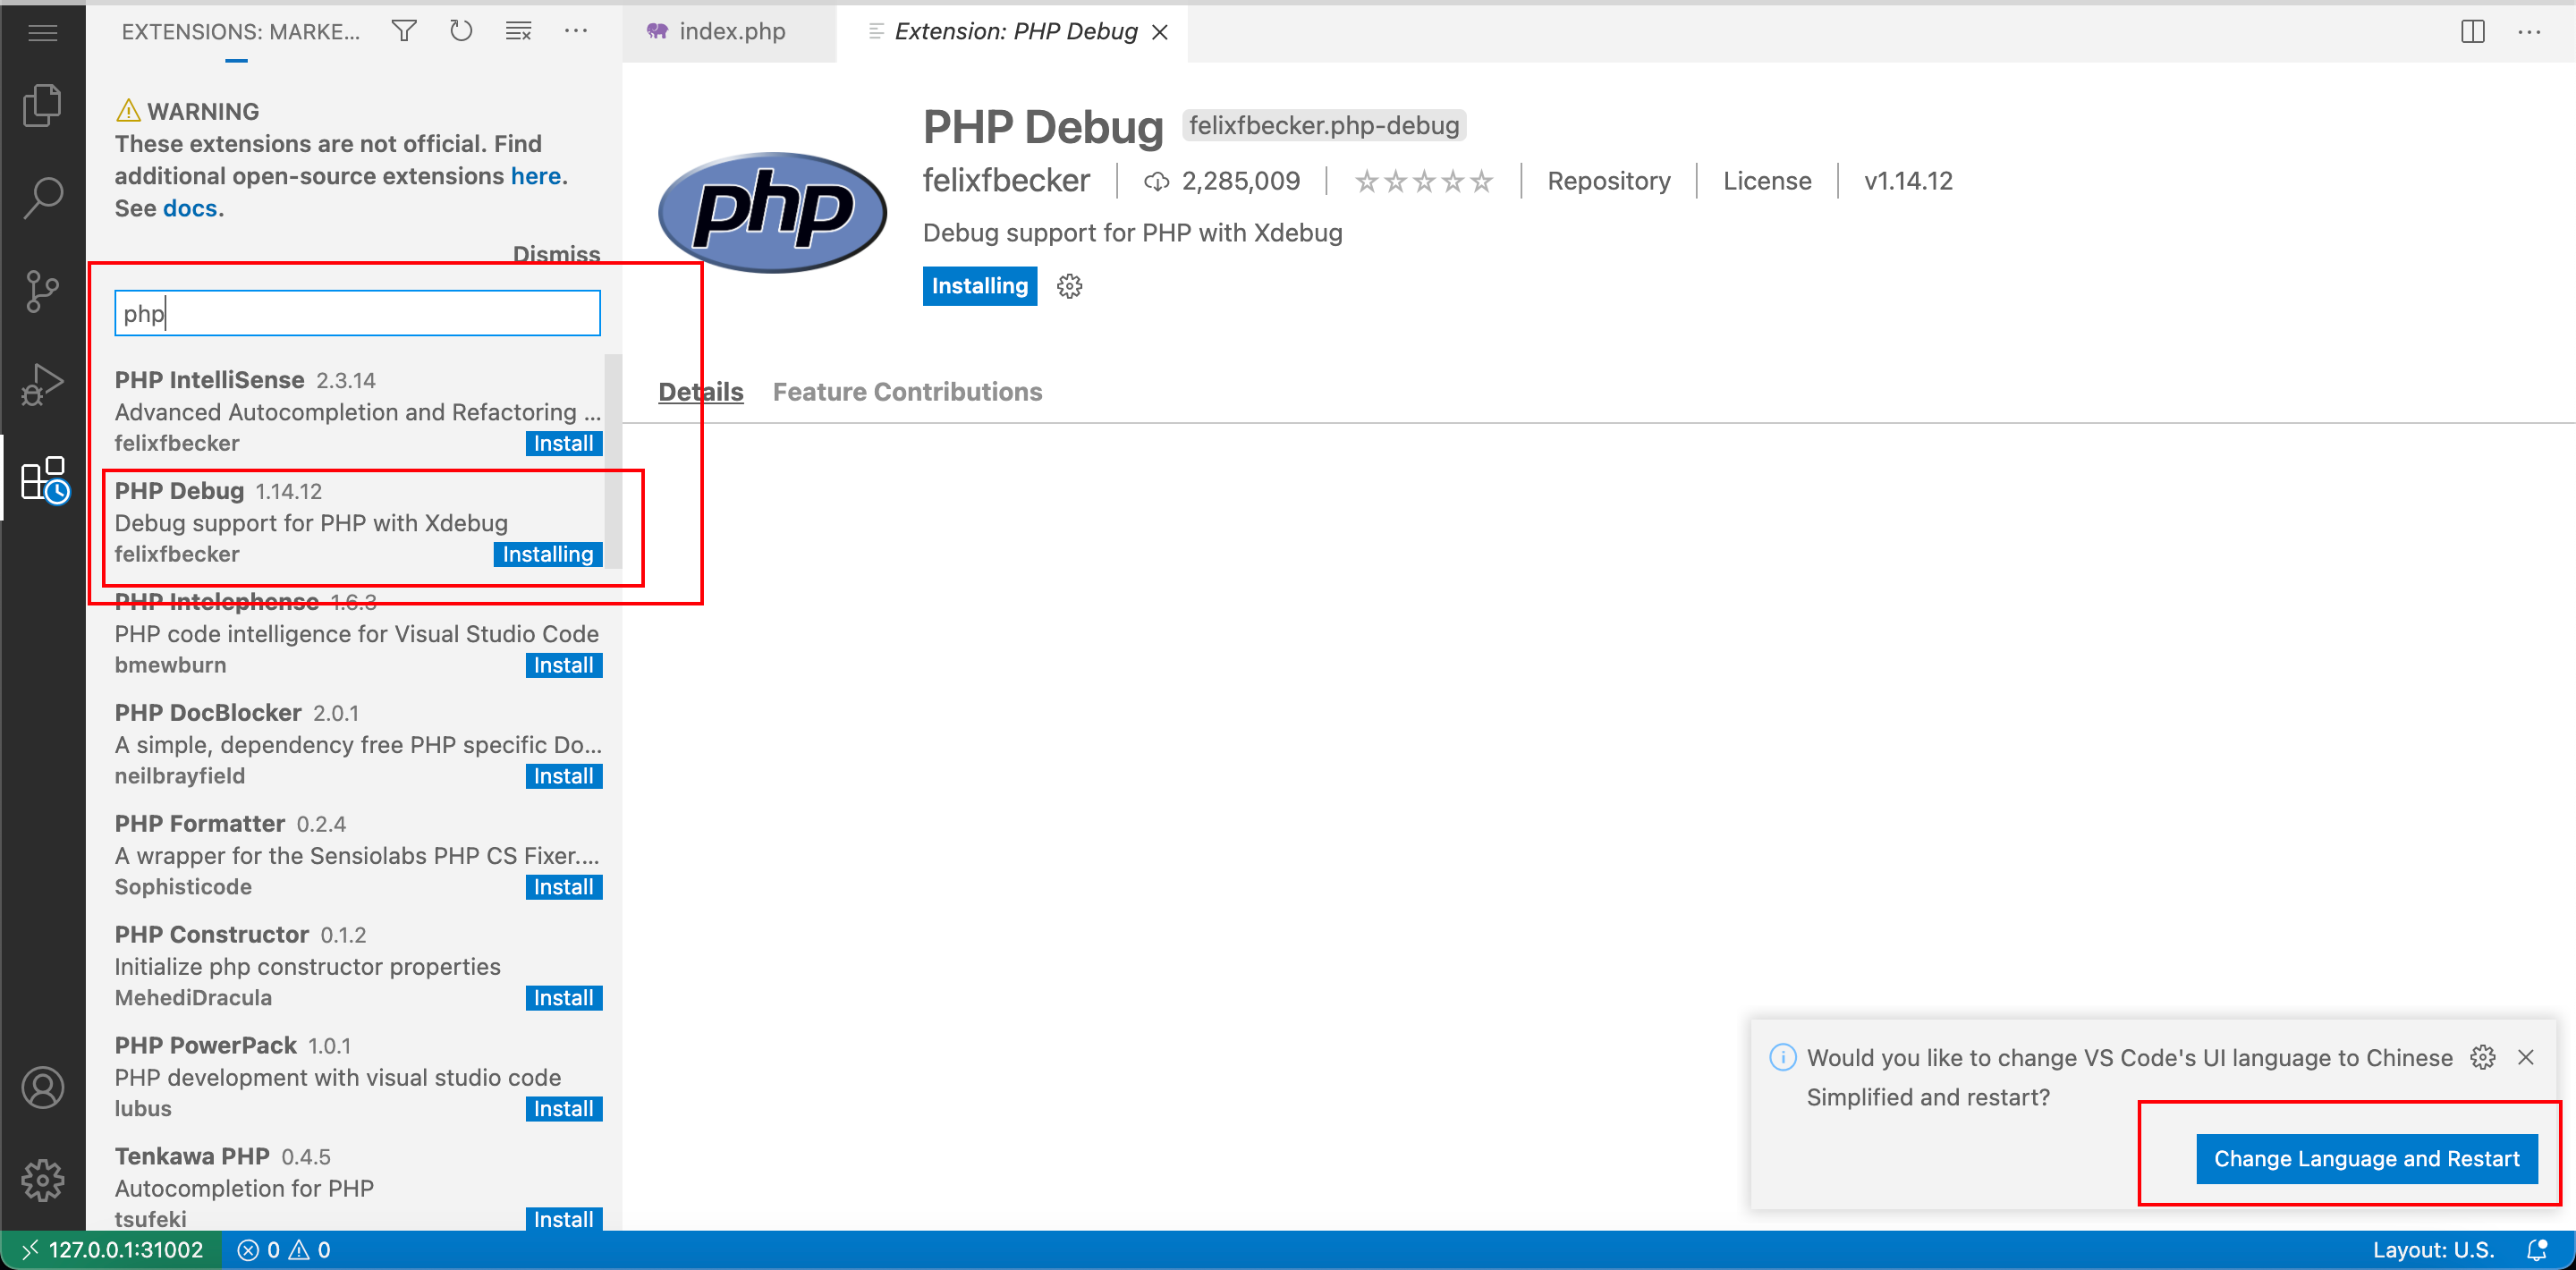Open the Explorer files icon

coord(42,105)
